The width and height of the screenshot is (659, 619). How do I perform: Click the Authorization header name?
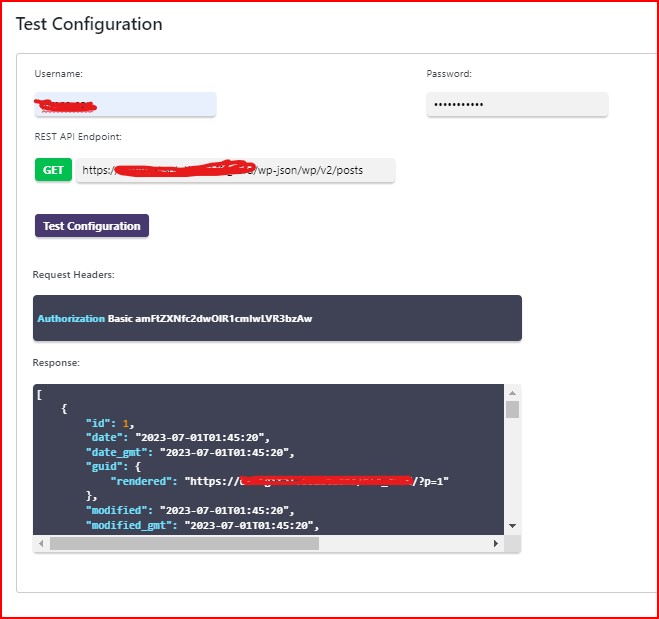point(70,318)
